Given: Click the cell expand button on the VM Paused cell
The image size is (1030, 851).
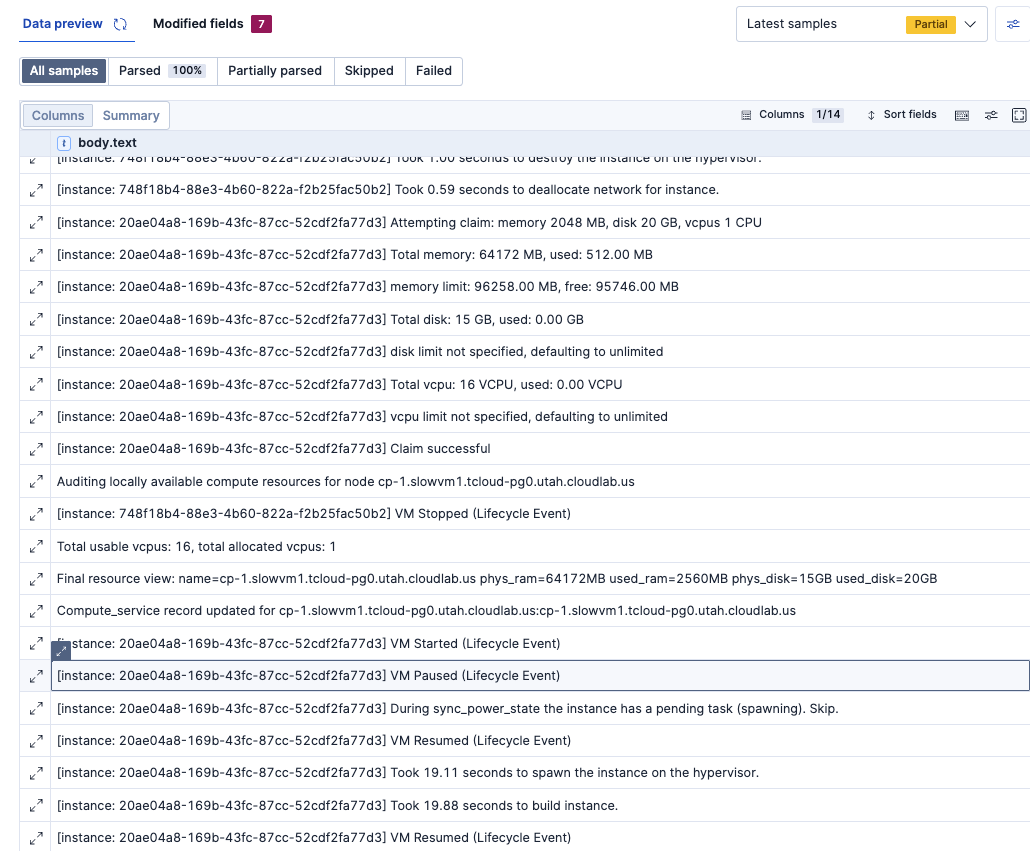Looking at the screenshot, I should [61, 651].
